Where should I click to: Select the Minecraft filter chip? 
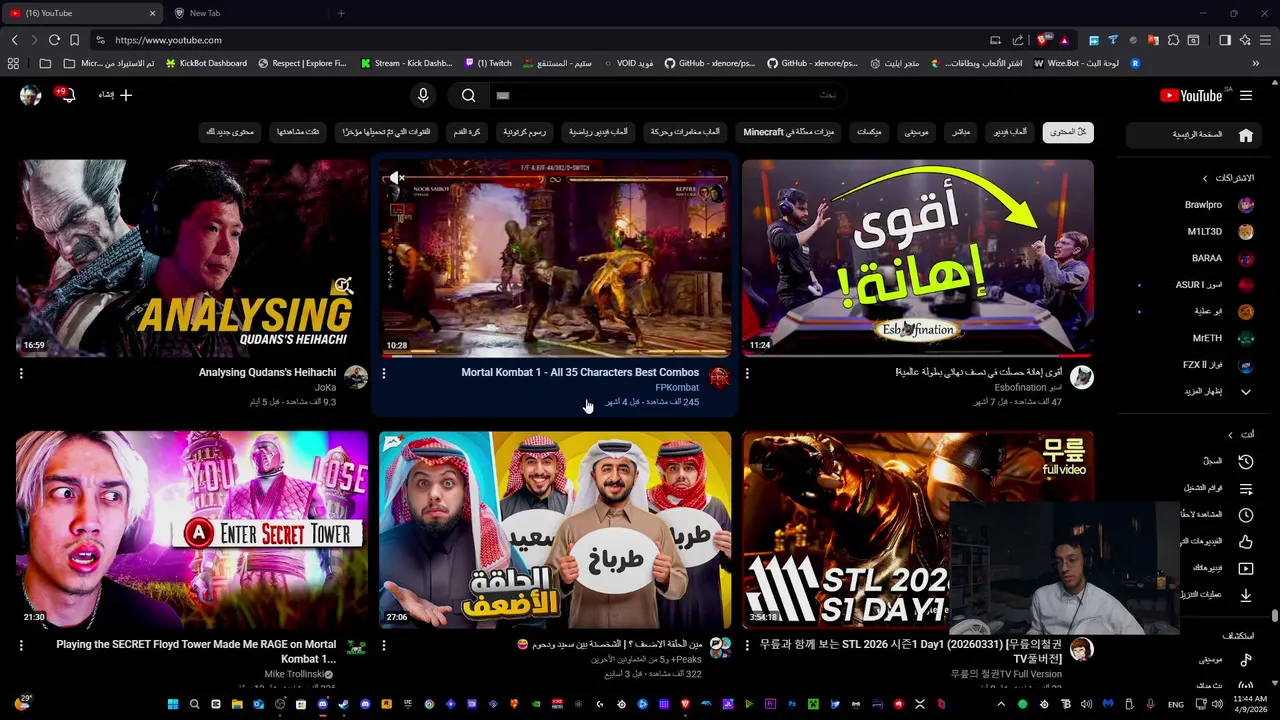[789, 132]
